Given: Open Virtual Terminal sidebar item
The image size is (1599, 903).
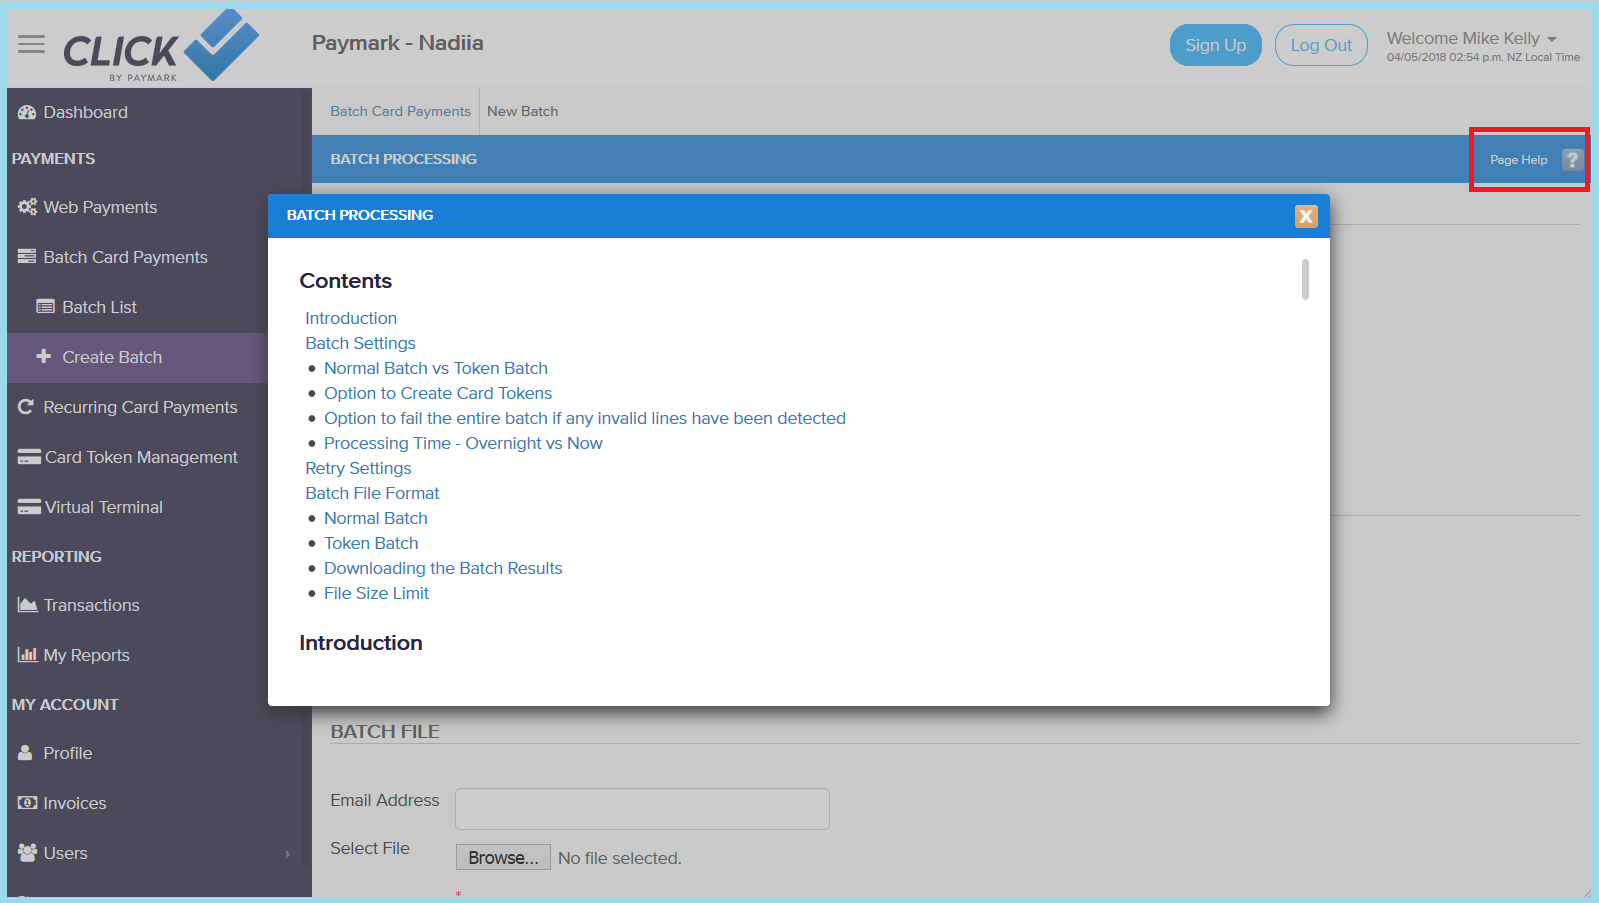Looking at the screenshot, I should (103, 507).
